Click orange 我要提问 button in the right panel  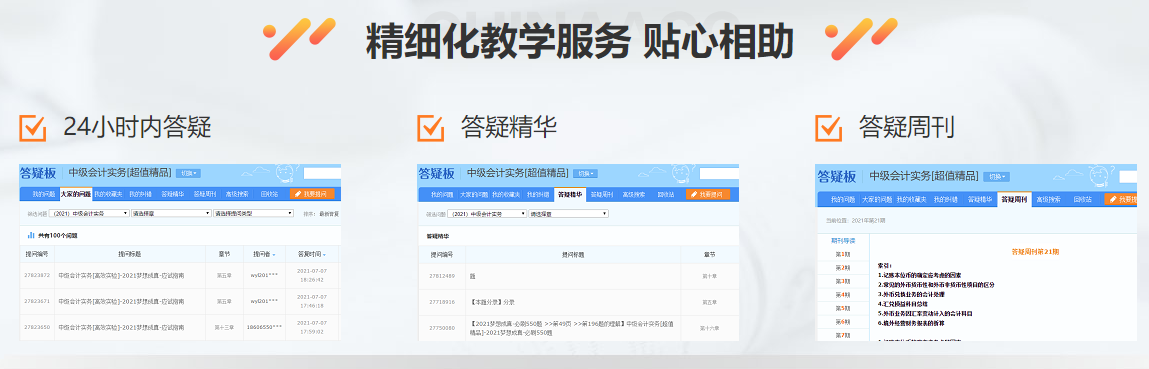pos(1120,199)
